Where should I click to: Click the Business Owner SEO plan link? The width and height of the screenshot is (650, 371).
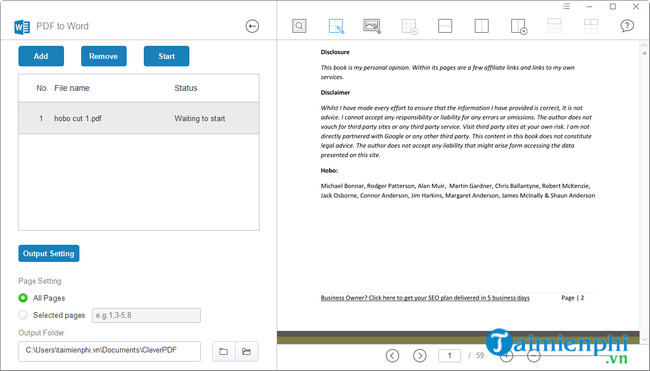coord(425,298)
